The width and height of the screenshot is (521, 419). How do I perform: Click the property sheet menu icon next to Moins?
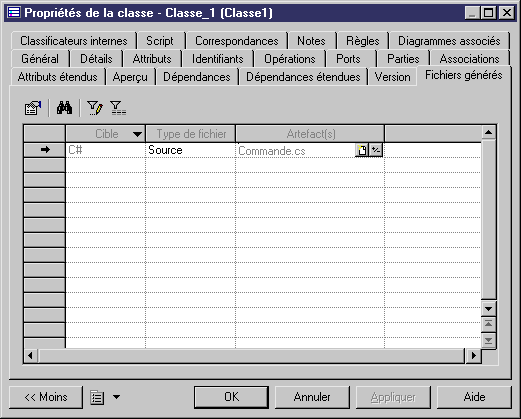(97, 397)
